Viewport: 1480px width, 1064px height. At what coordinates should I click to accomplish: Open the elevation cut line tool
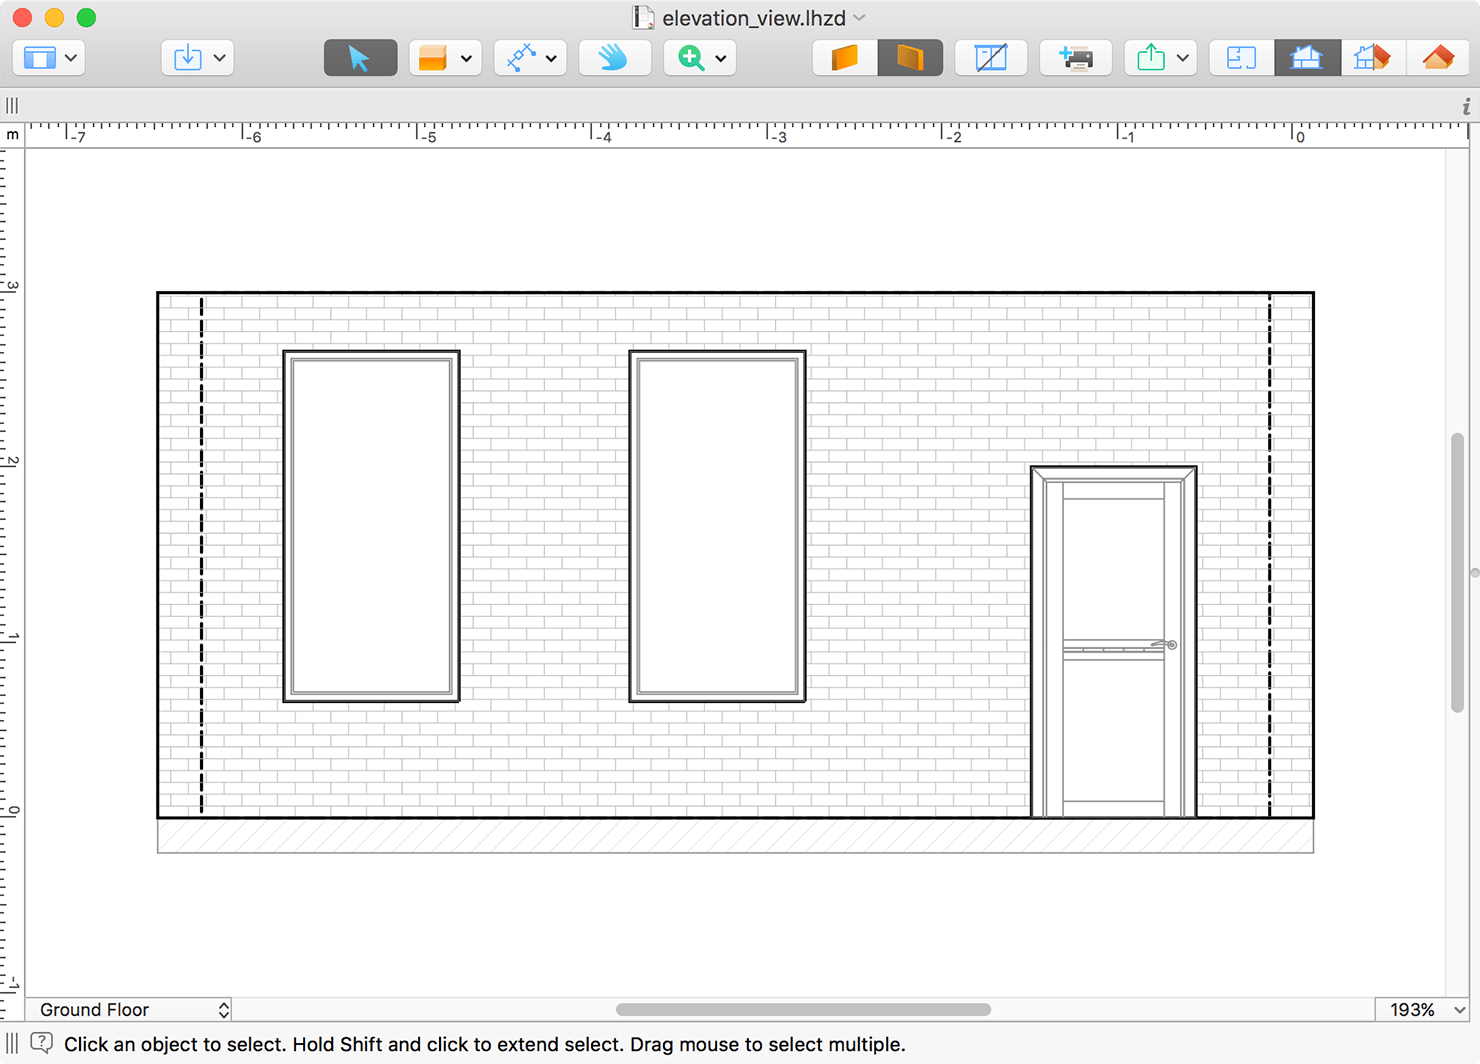(x=990, y=58)
